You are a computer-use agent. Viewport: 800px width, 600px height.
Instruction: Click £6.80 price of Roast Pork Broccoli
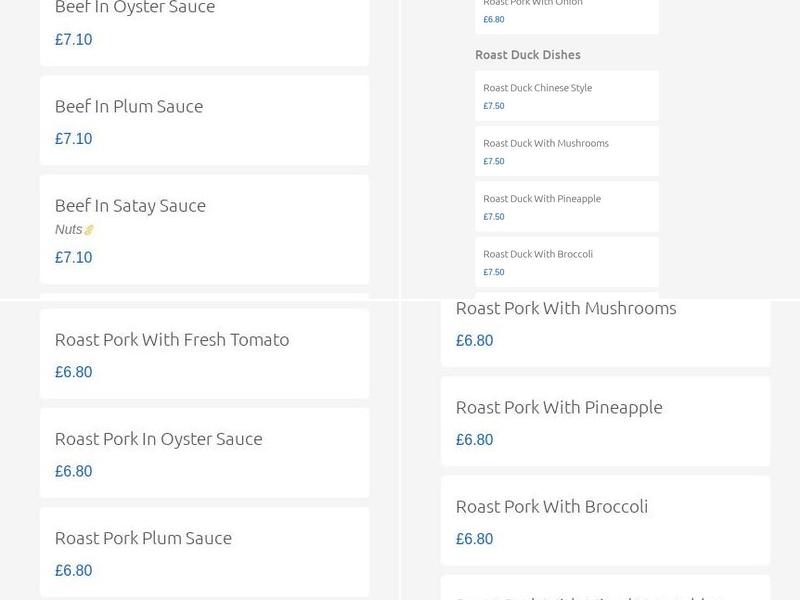(x=474, y=539)
